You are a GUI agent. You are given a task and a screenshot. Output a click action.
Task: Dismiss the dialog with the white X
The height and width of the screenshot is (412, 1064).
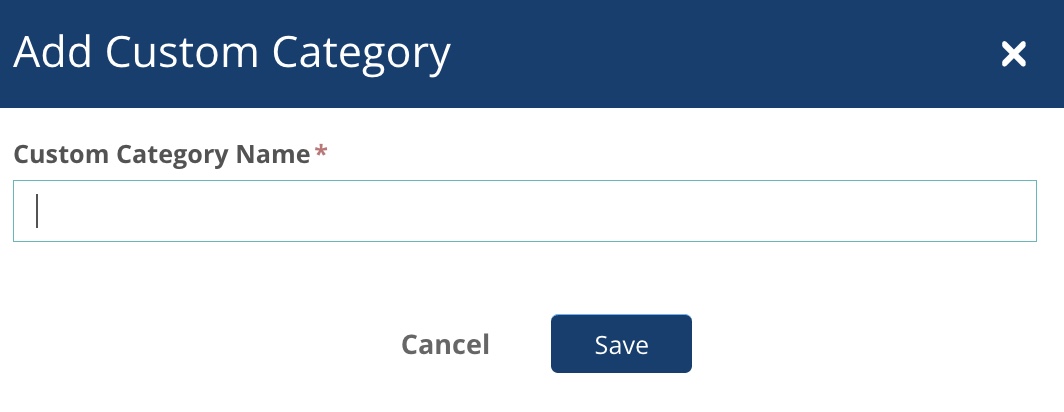click(x=1014, y=54)
